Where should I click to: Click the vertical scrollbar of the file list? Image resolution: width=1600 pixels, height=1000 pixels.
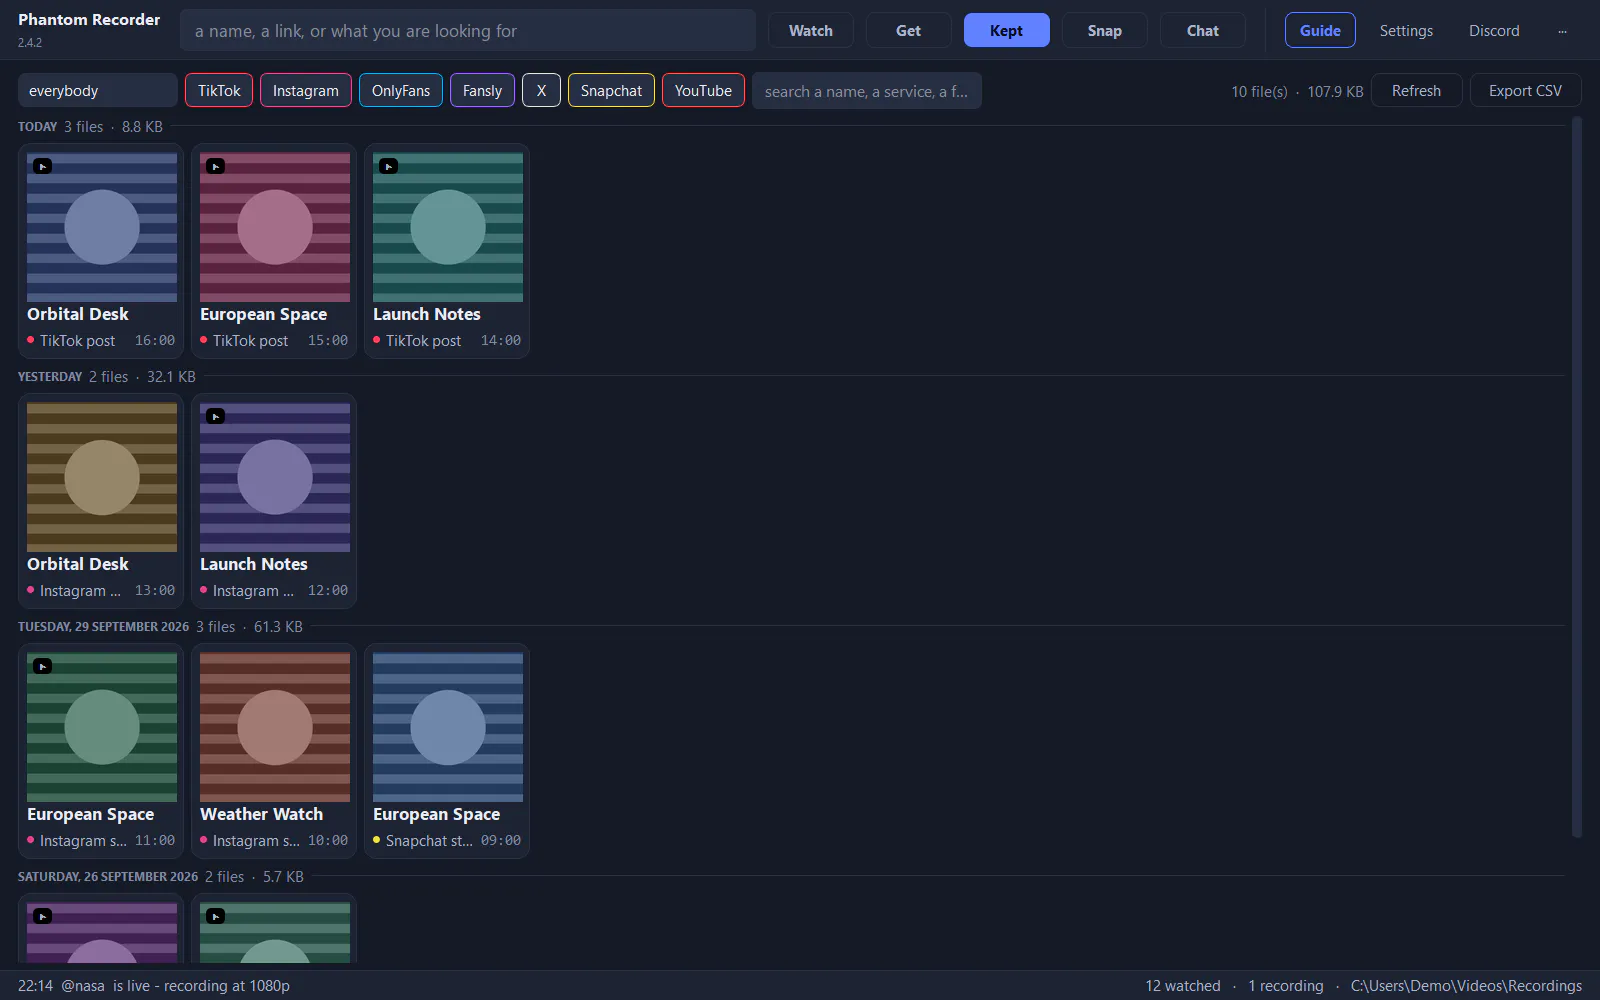click(1577, 477)
